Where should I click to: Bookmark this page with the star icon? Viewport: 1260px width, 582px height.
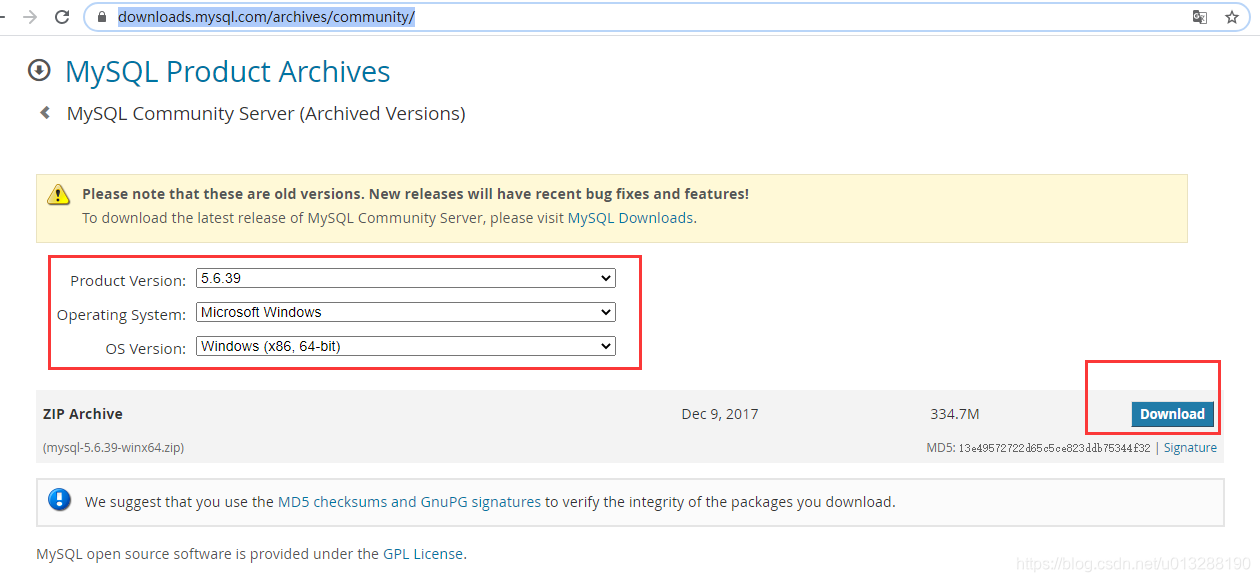pyautogui.click(x=1232, y=17)
